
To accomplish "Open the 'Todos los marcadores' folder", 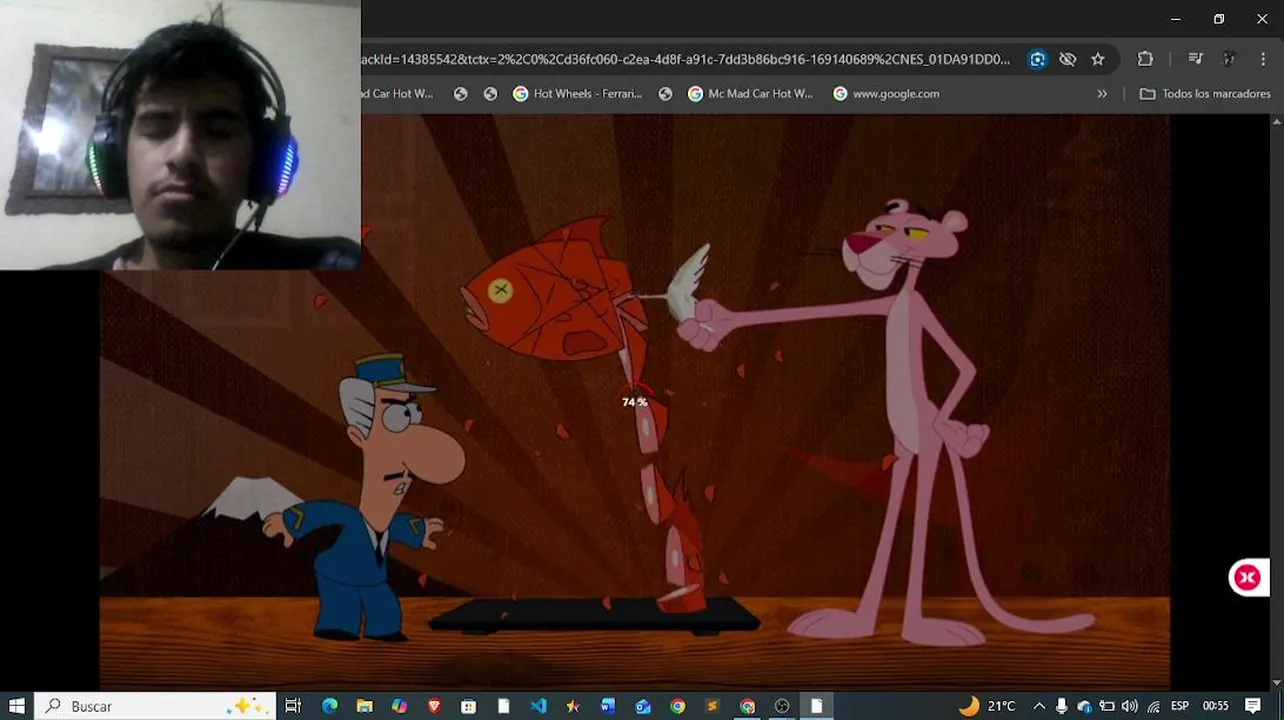I will click(1205, 94).
